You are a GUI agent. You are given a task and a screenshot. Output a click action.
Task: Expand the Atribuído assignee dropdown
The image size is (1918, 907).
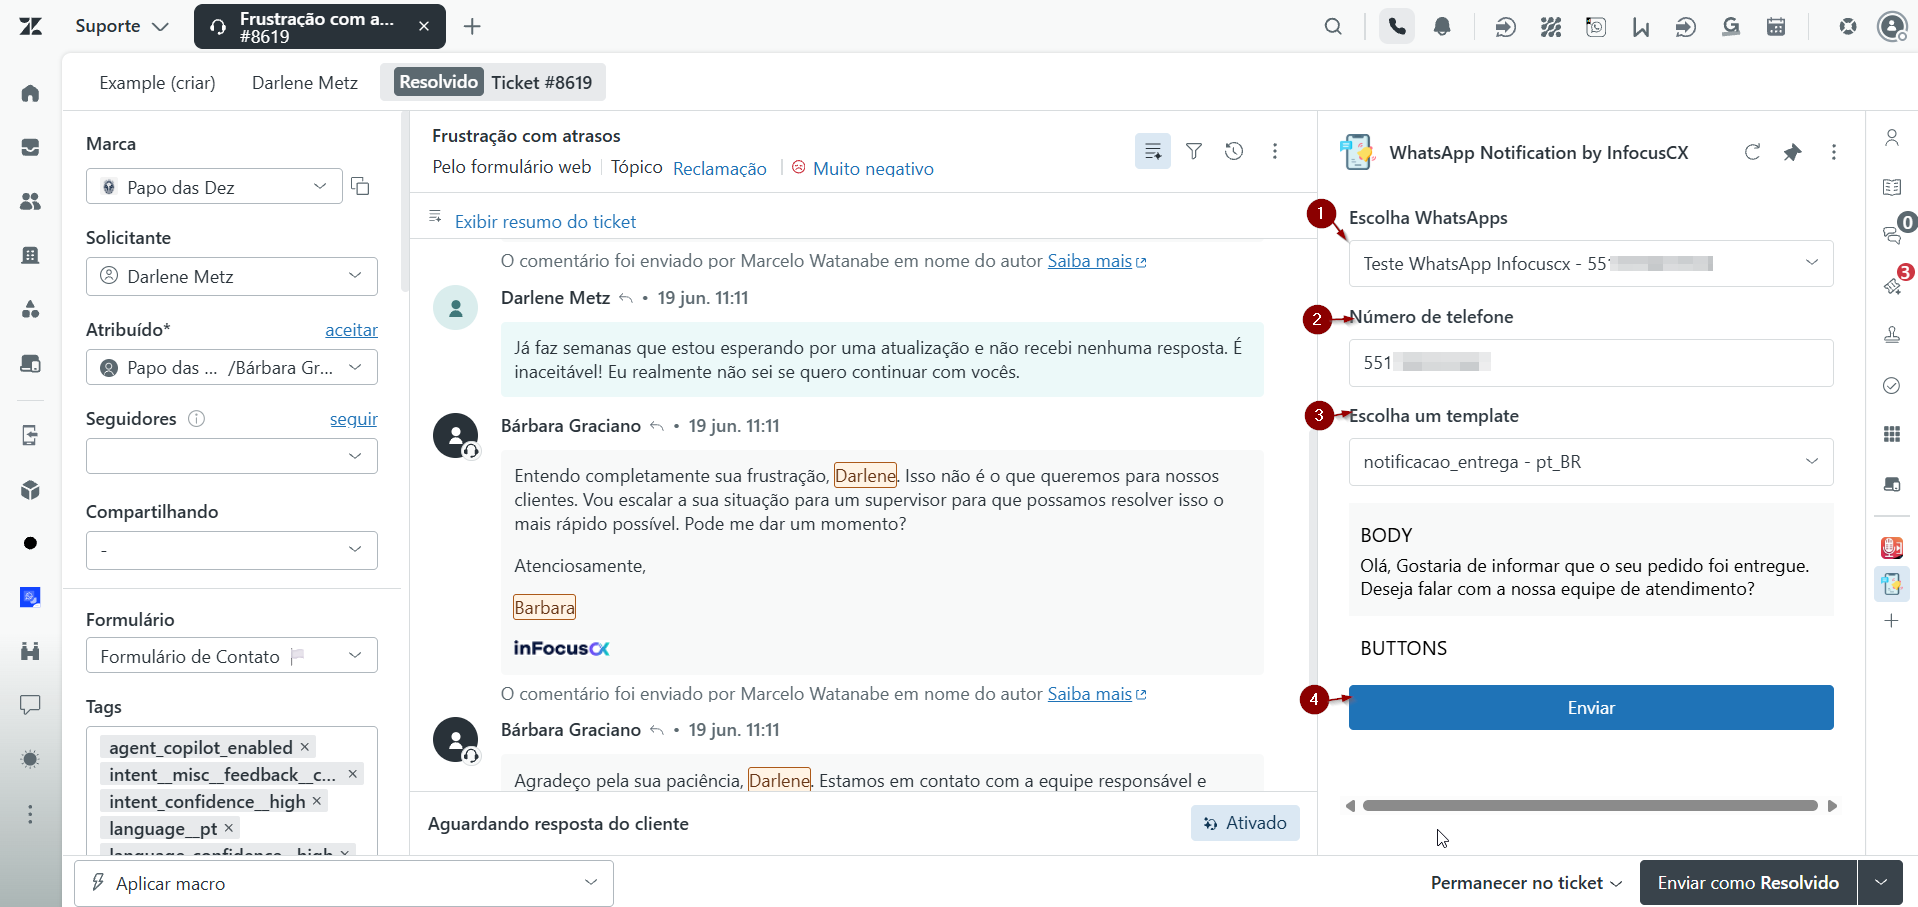232,367
